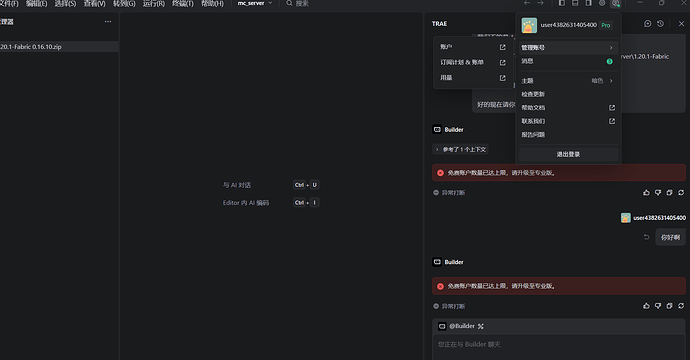Click the Pro badge next to username

606,26
